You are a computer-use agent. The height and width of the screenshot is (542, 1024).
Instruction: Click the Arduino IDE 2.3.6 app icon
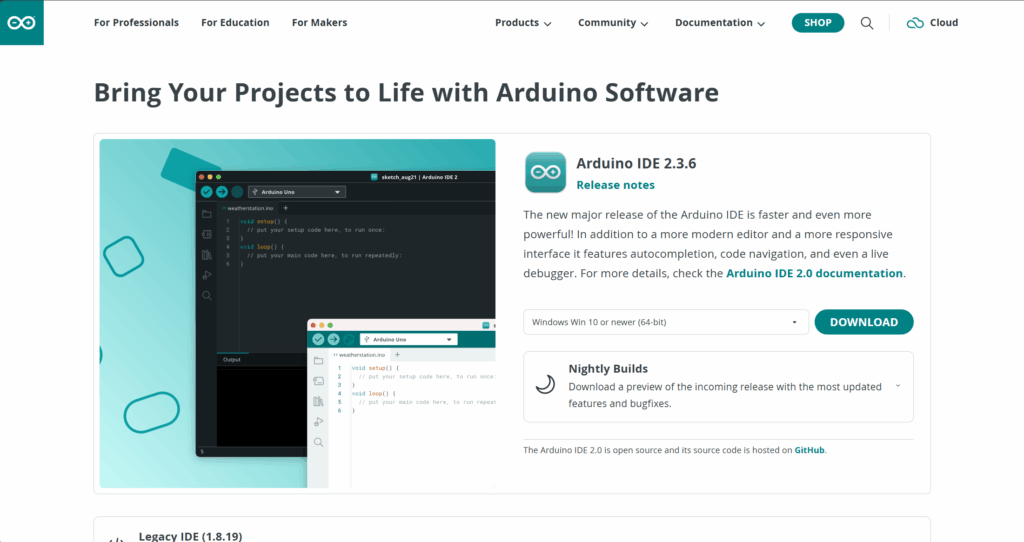point(545,172)
